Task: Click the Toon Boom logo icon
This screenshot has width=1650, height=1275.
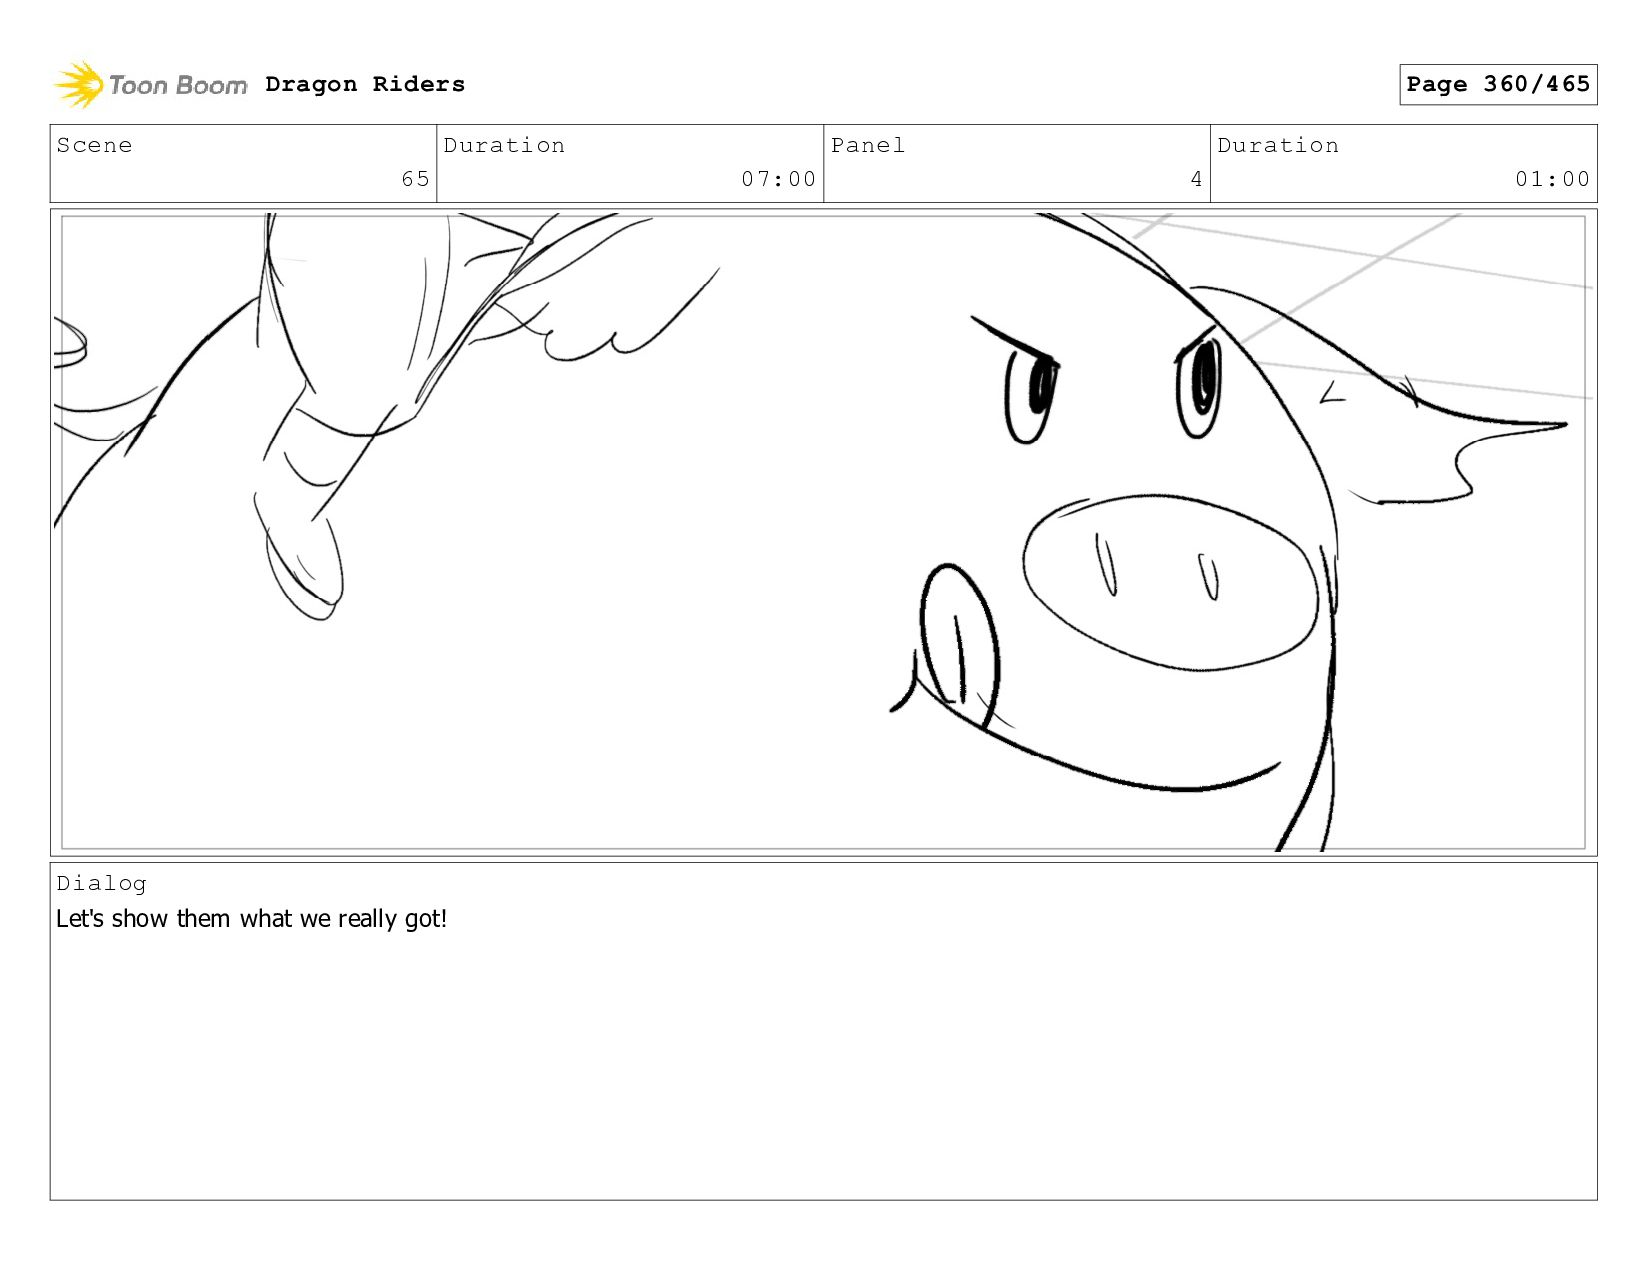Action: [x=78, y=84]
